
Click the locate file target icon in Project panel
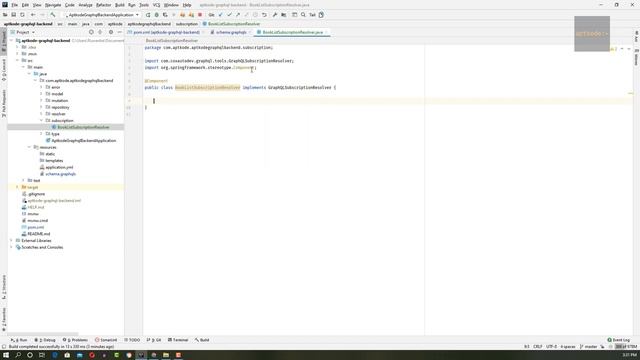(91, 32)
